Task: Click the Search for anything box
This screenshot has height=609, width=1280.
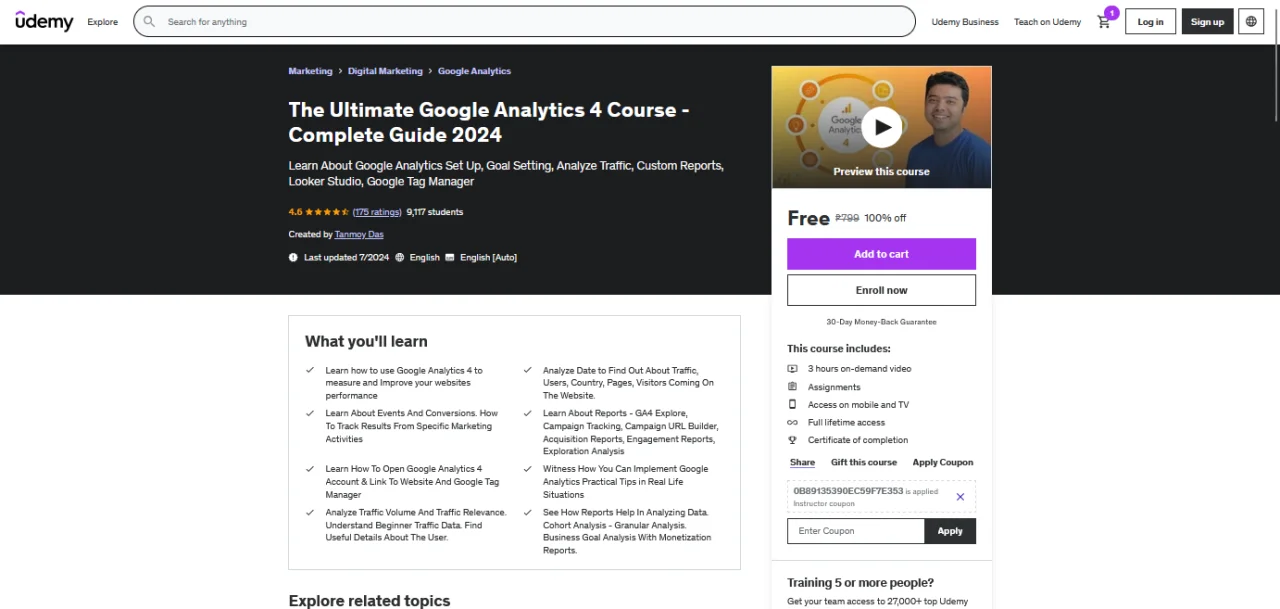Action: tap(524, 21)
